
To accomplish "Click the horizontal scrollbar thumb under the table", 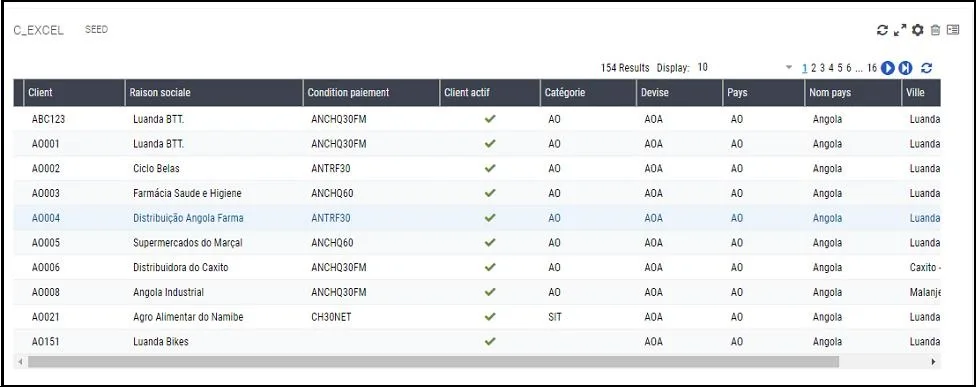I will (x=433, y=361).
